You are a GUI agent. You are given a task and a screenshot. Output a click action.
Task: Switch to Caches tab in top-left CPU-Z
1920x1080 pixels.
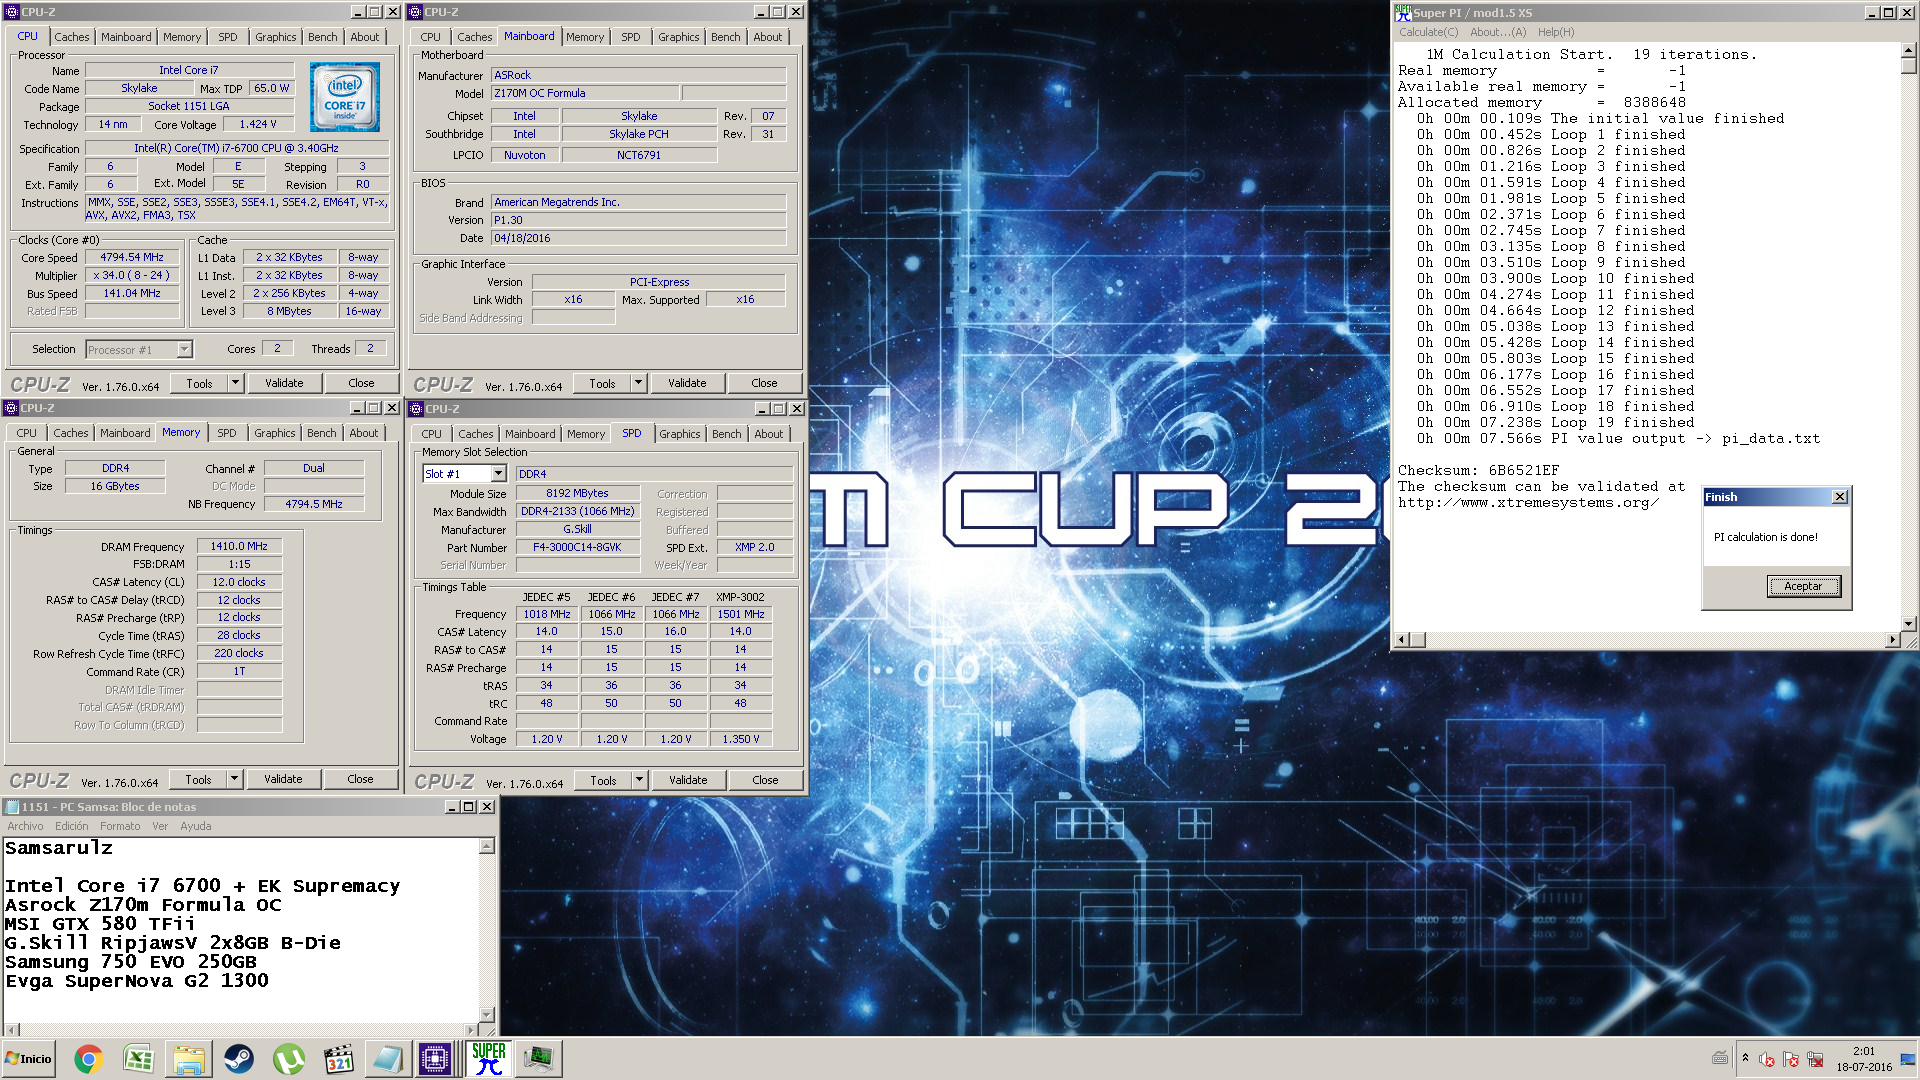[x=72, y=37]
